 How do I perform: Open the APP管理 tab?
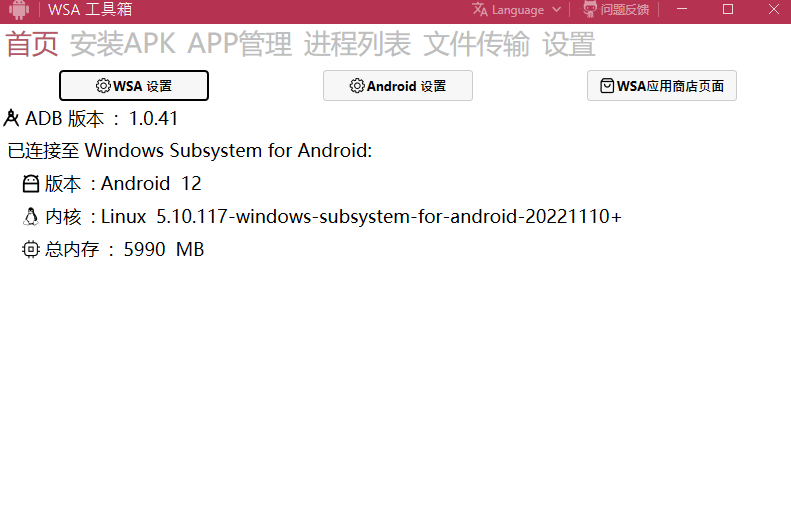pyautogui.click(x=240, y=44)
